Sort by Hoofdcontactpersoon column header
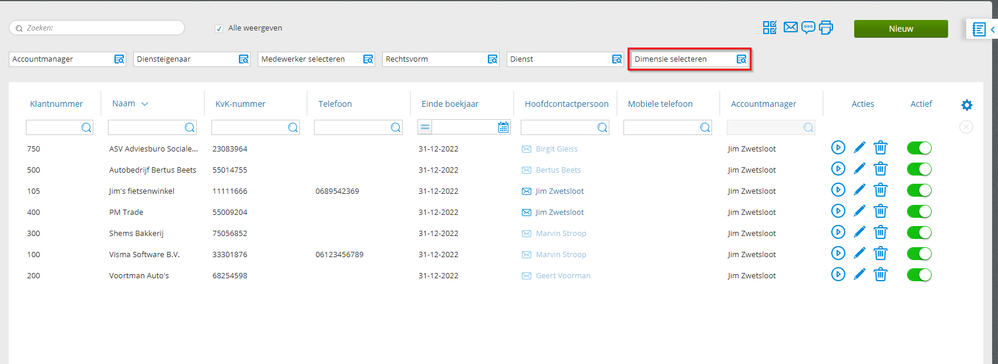998x364 pixels. tap(566, 104)
